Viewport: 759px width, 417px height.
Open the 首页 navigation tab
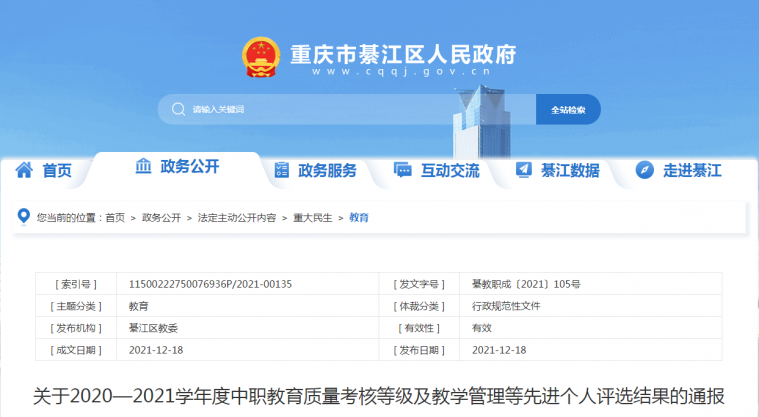click(56, 171)
